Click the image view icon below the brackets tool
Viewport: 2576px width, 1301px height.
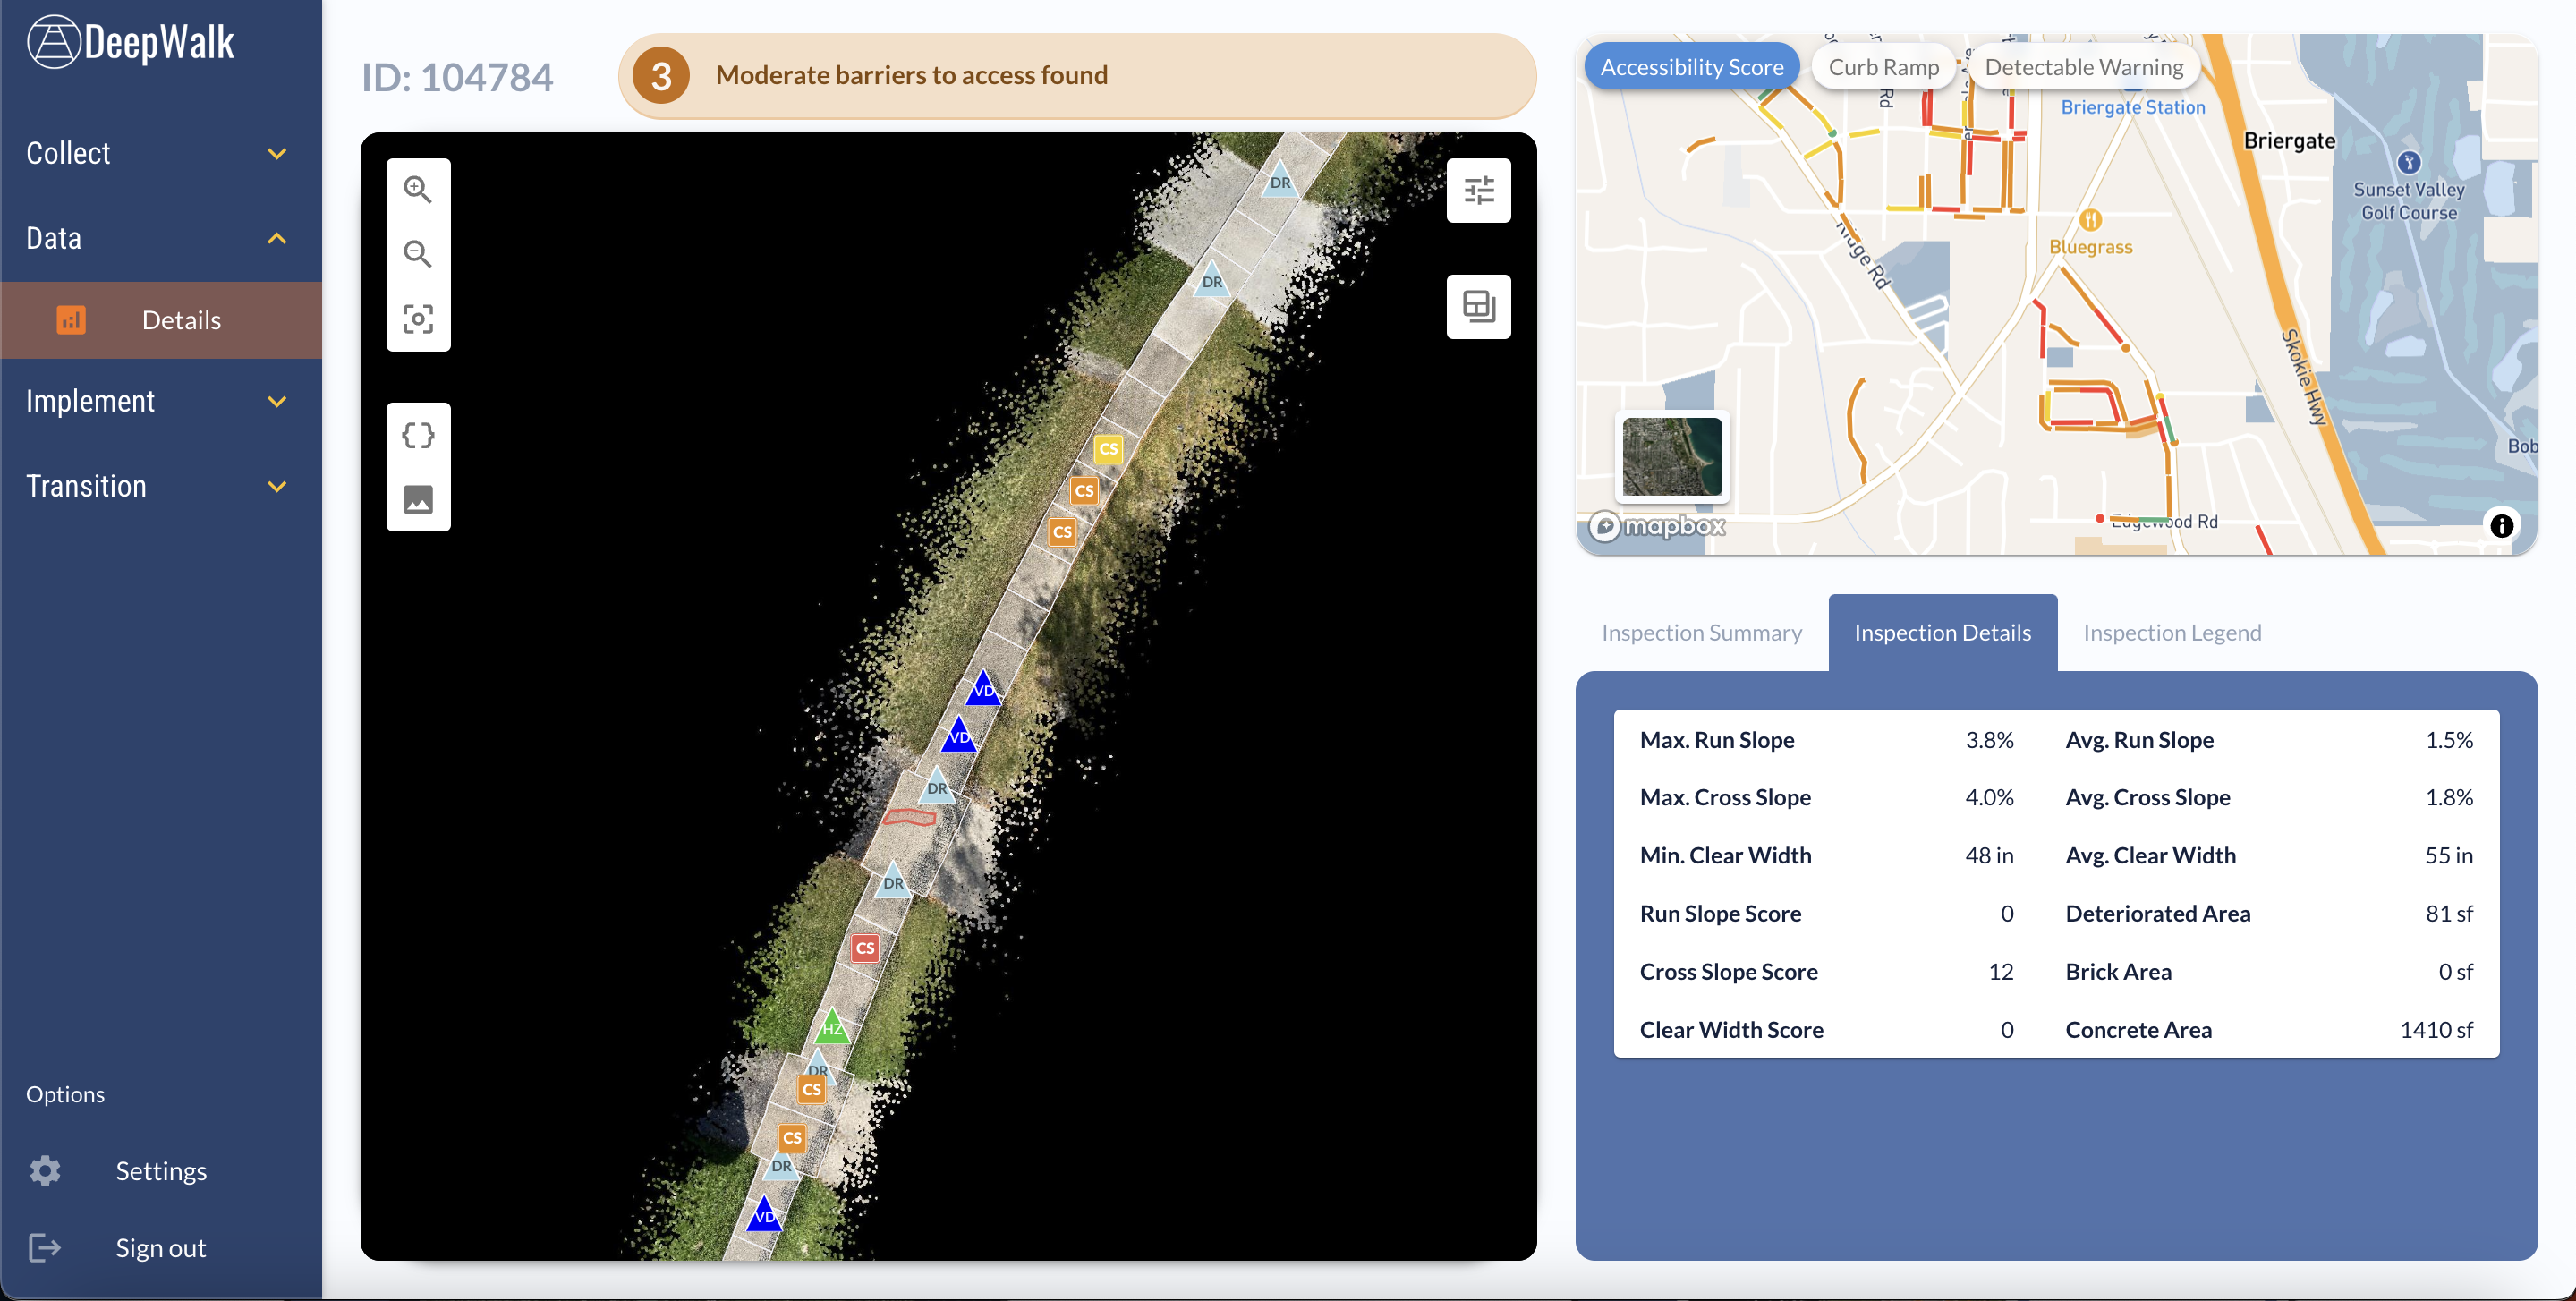(418, 499)
